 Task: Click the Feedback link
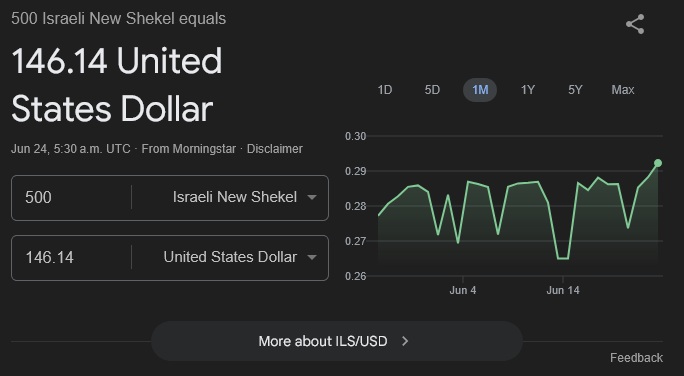coord(636,358)
